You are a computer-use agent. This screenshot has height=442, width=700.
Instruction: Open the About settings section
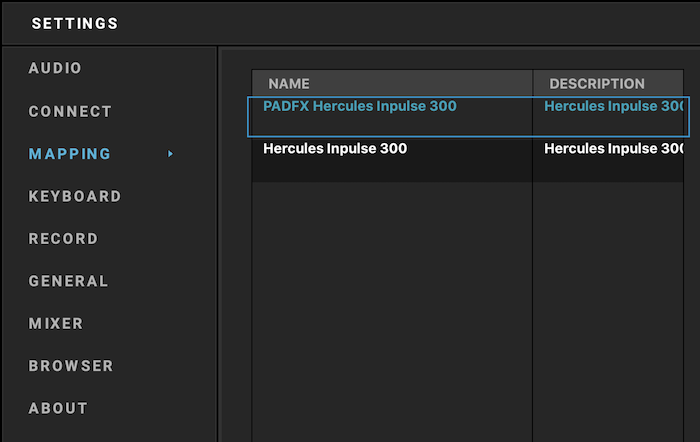pyautogui.click(x=58, y=408)
